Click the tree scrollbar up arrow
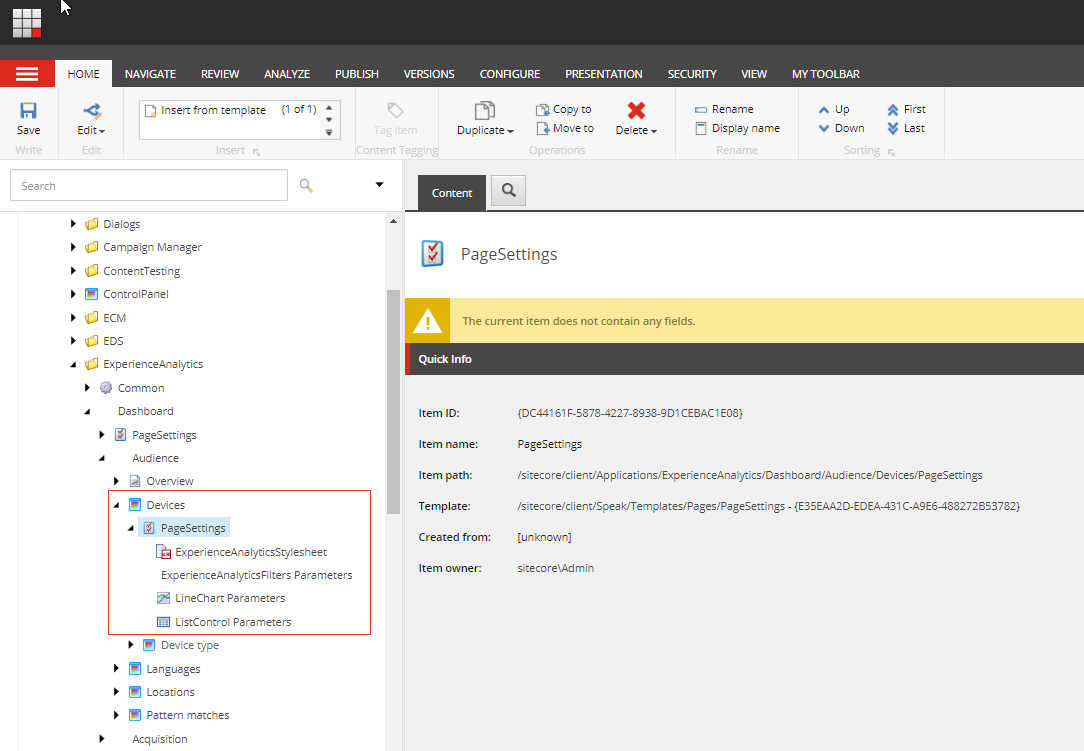The height and width of the screenshot is (751, 1084). tap(393, 221)
